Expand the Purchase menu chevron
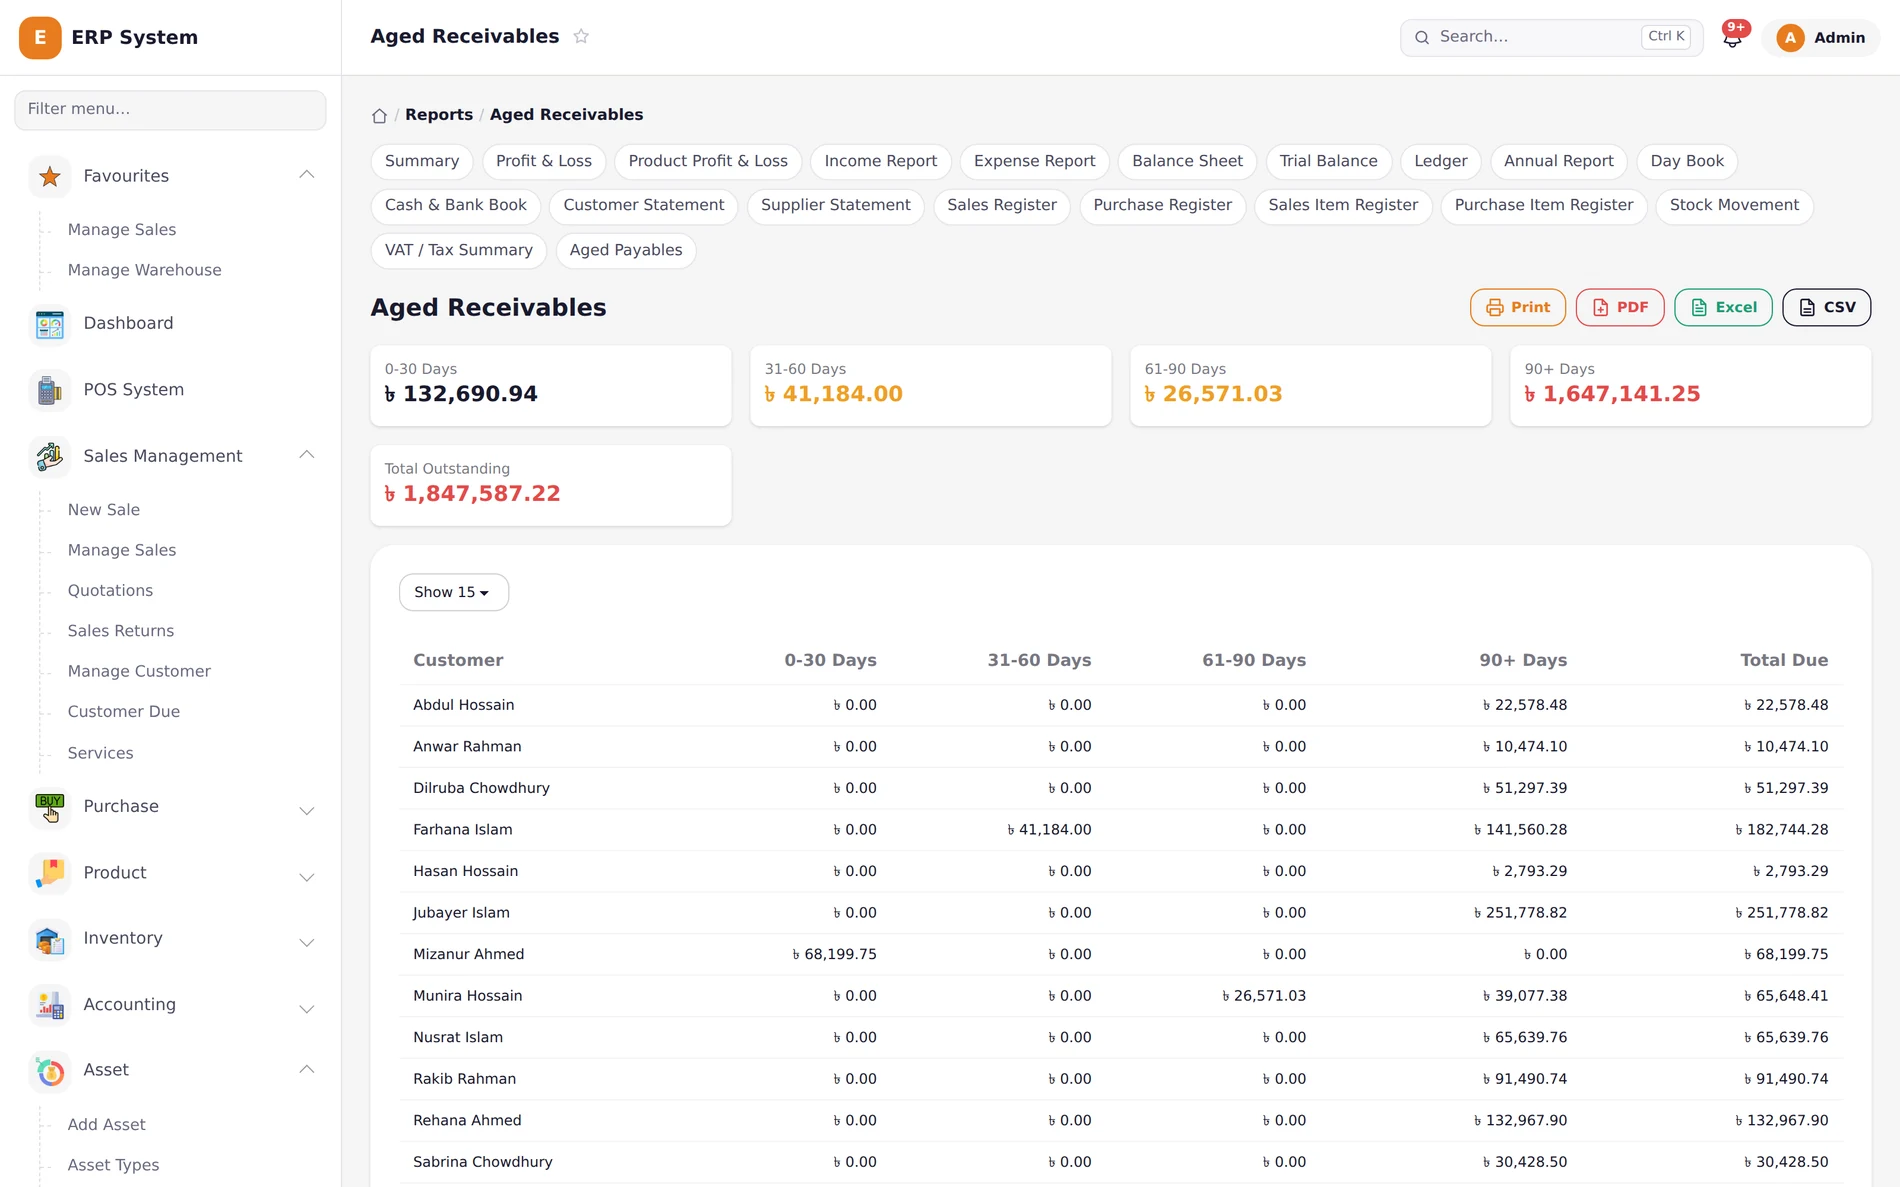 point(307,811)
